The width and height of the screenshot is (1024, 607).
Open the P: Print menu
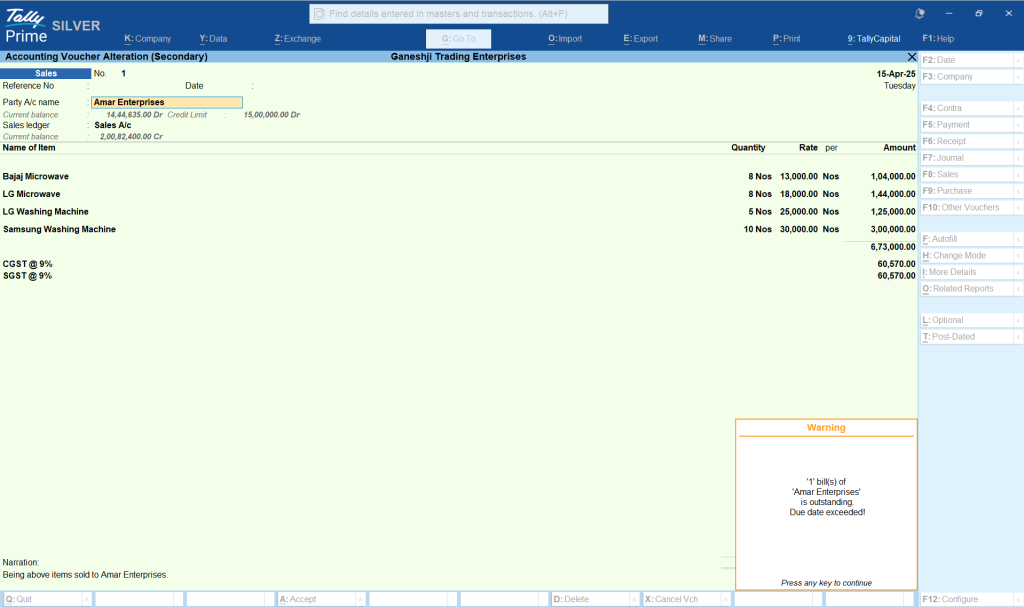787,39
